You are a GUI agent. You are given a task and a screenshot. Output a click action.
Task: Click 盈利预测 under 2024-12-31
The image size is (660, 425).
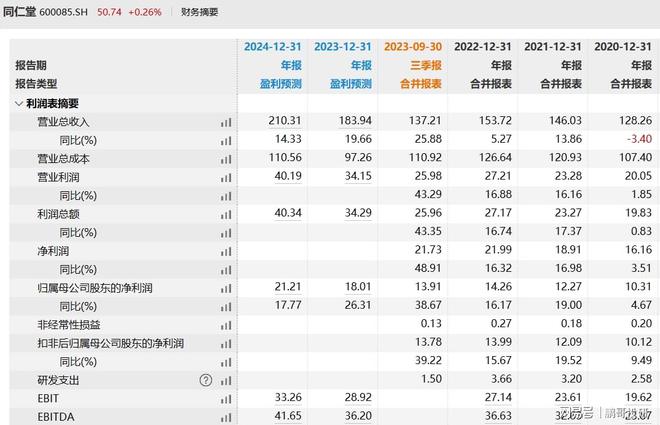[x=281, y=84]
